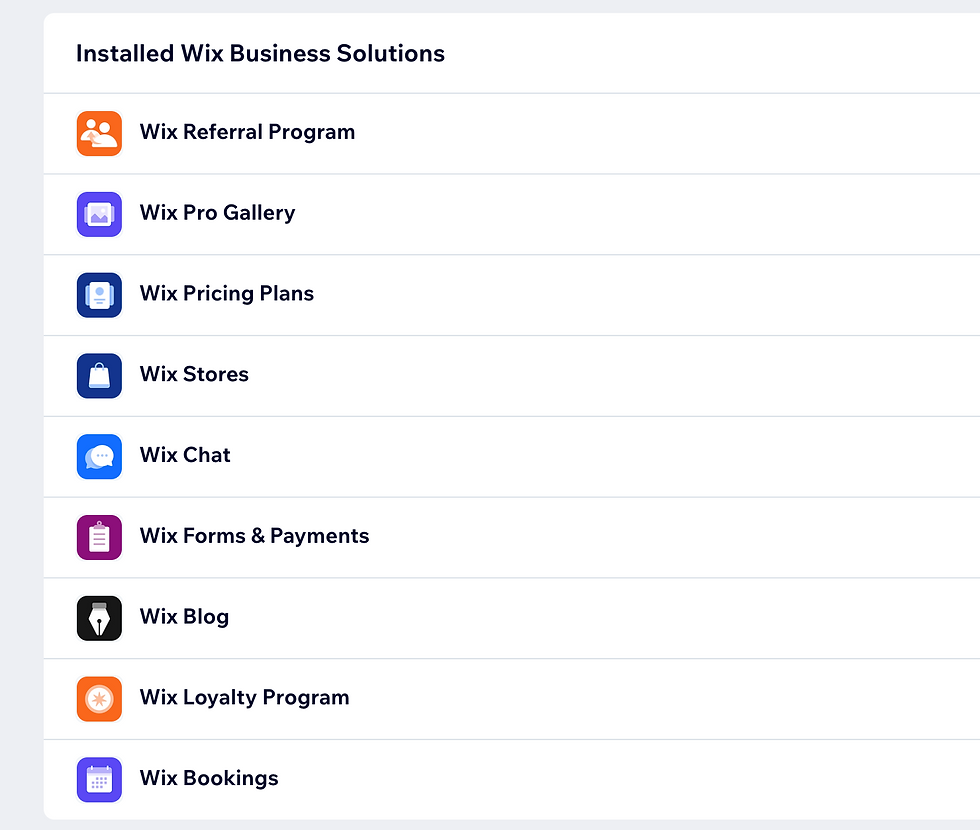Open the Wix Blog label
Image resolution: width=980 pixels, height=830 pixels.
tap(184, 616)
